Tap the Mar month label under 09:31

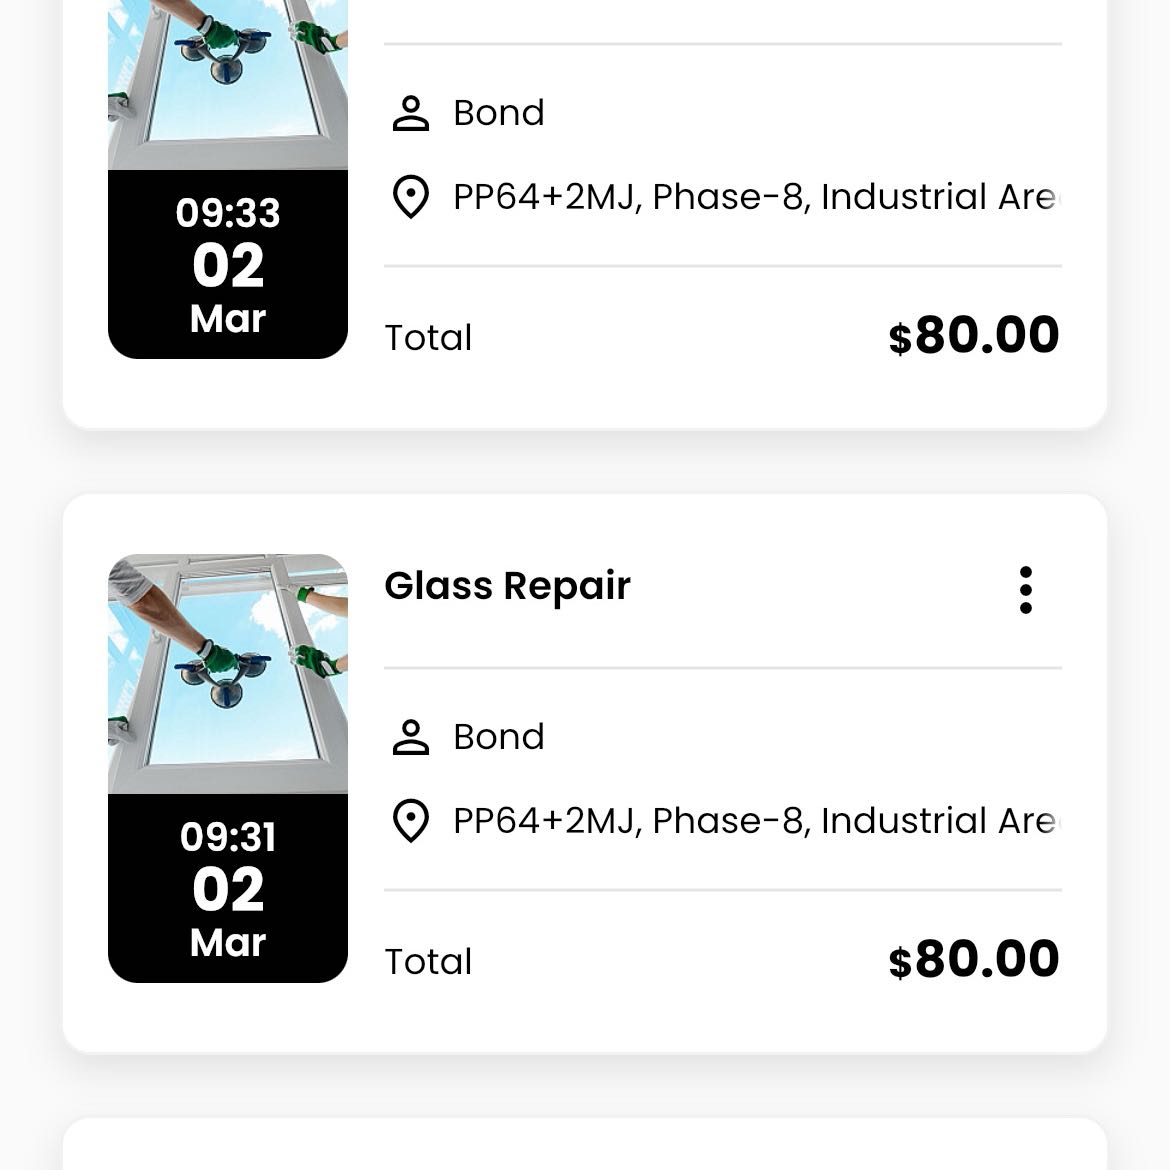[x=228, y=943]
